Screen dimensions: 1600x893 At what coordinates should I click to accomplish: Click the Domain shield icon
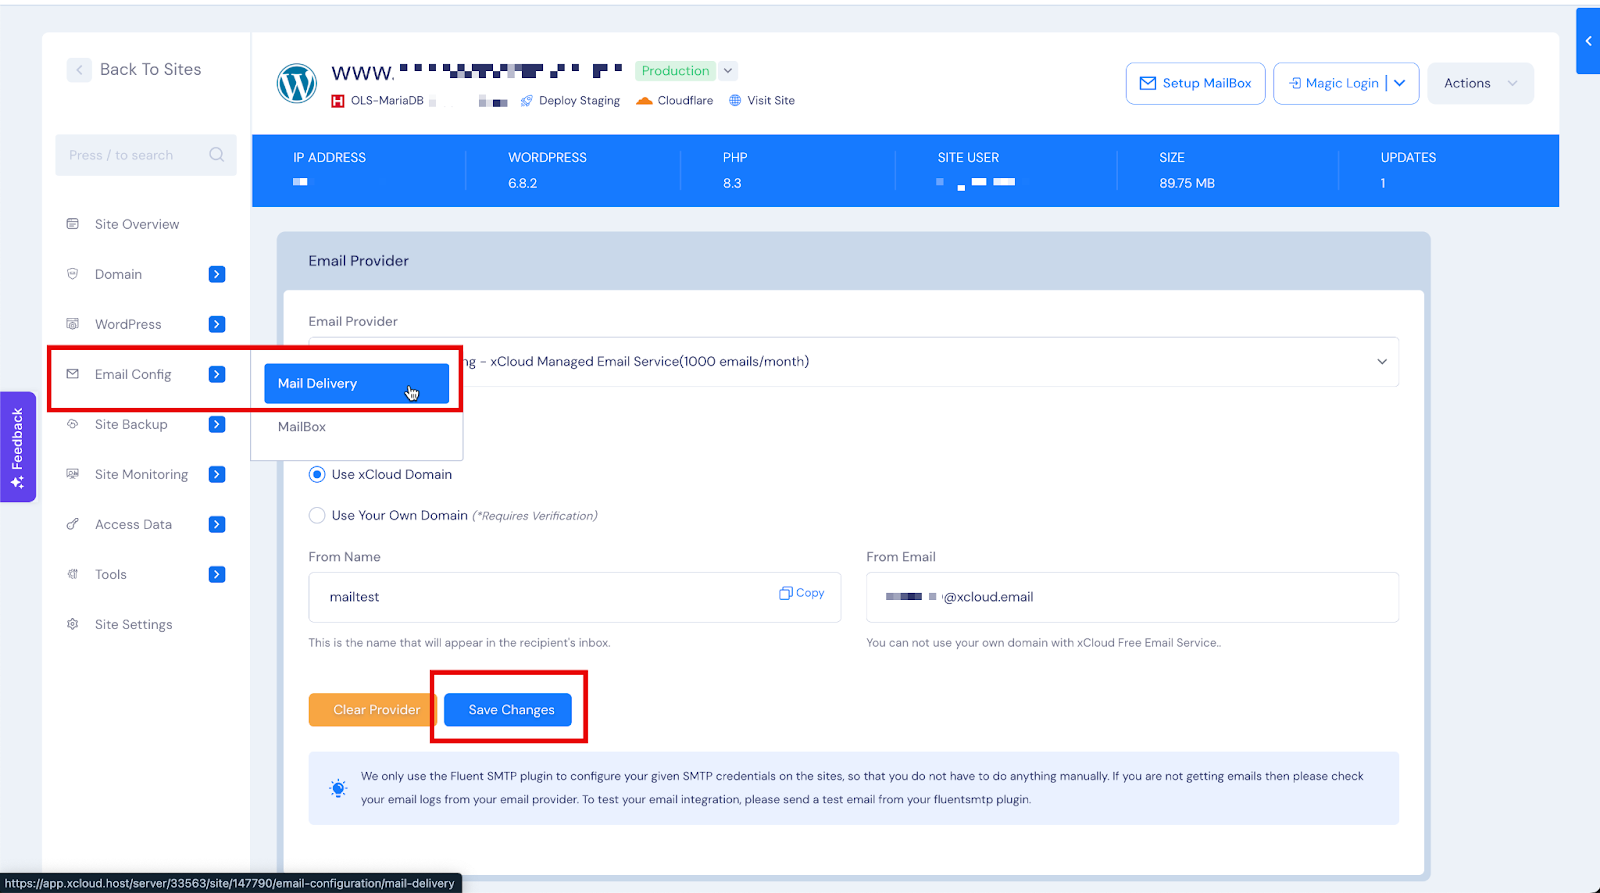(72, 274)
